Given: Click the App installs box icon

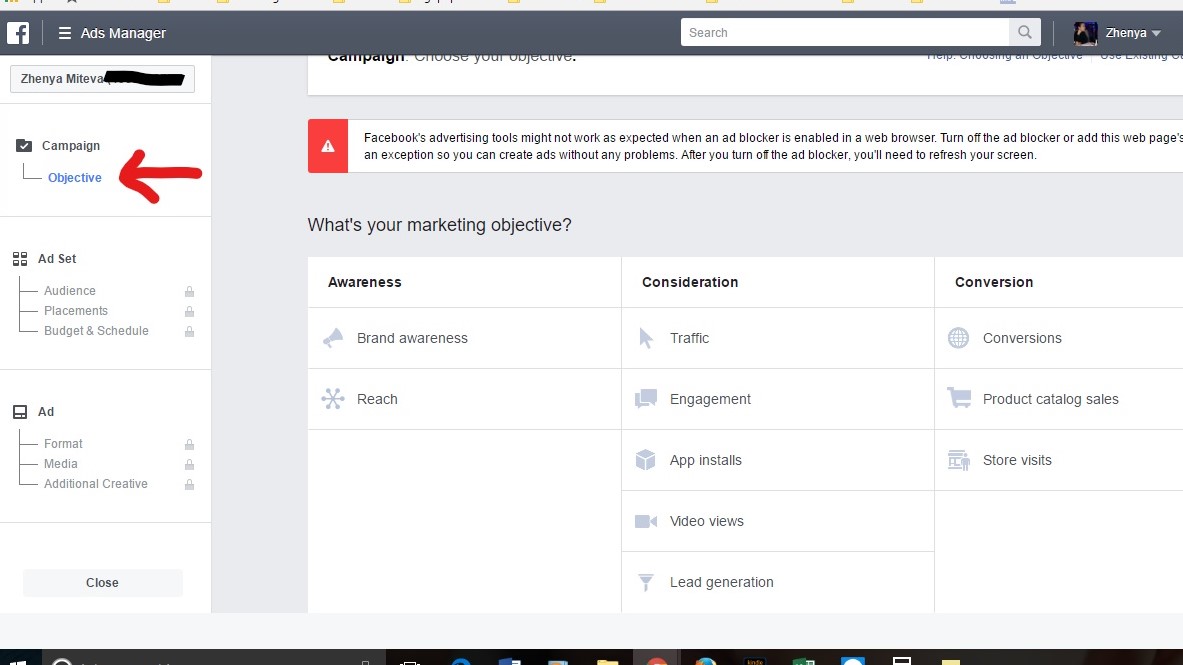Looking at the screenshot, I should point(646,460).
